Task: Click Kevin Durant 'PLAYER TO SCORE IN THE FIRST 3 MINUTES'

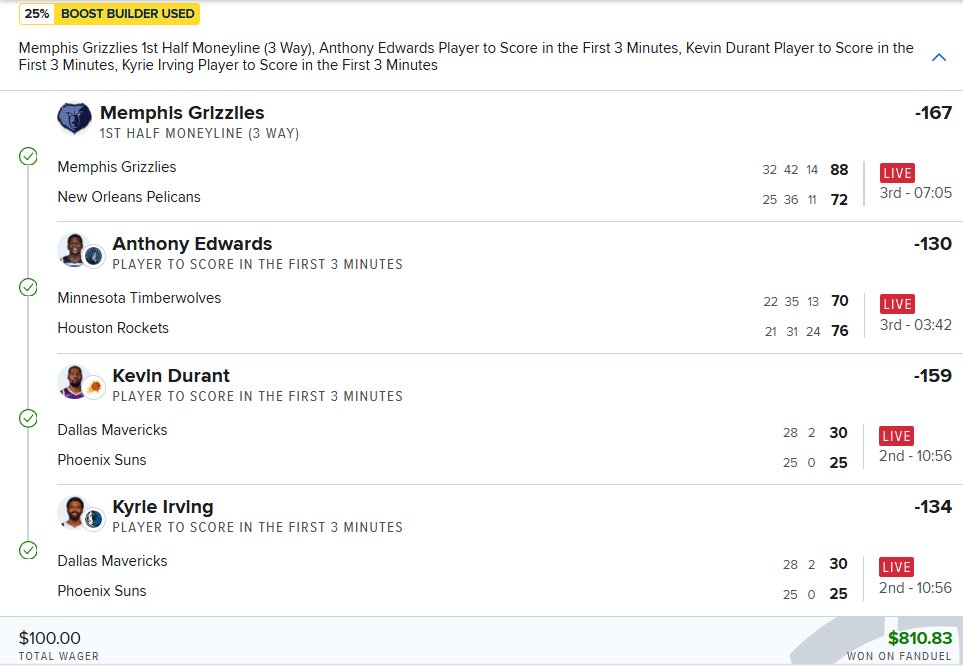Action: click(x=257, y=396)
